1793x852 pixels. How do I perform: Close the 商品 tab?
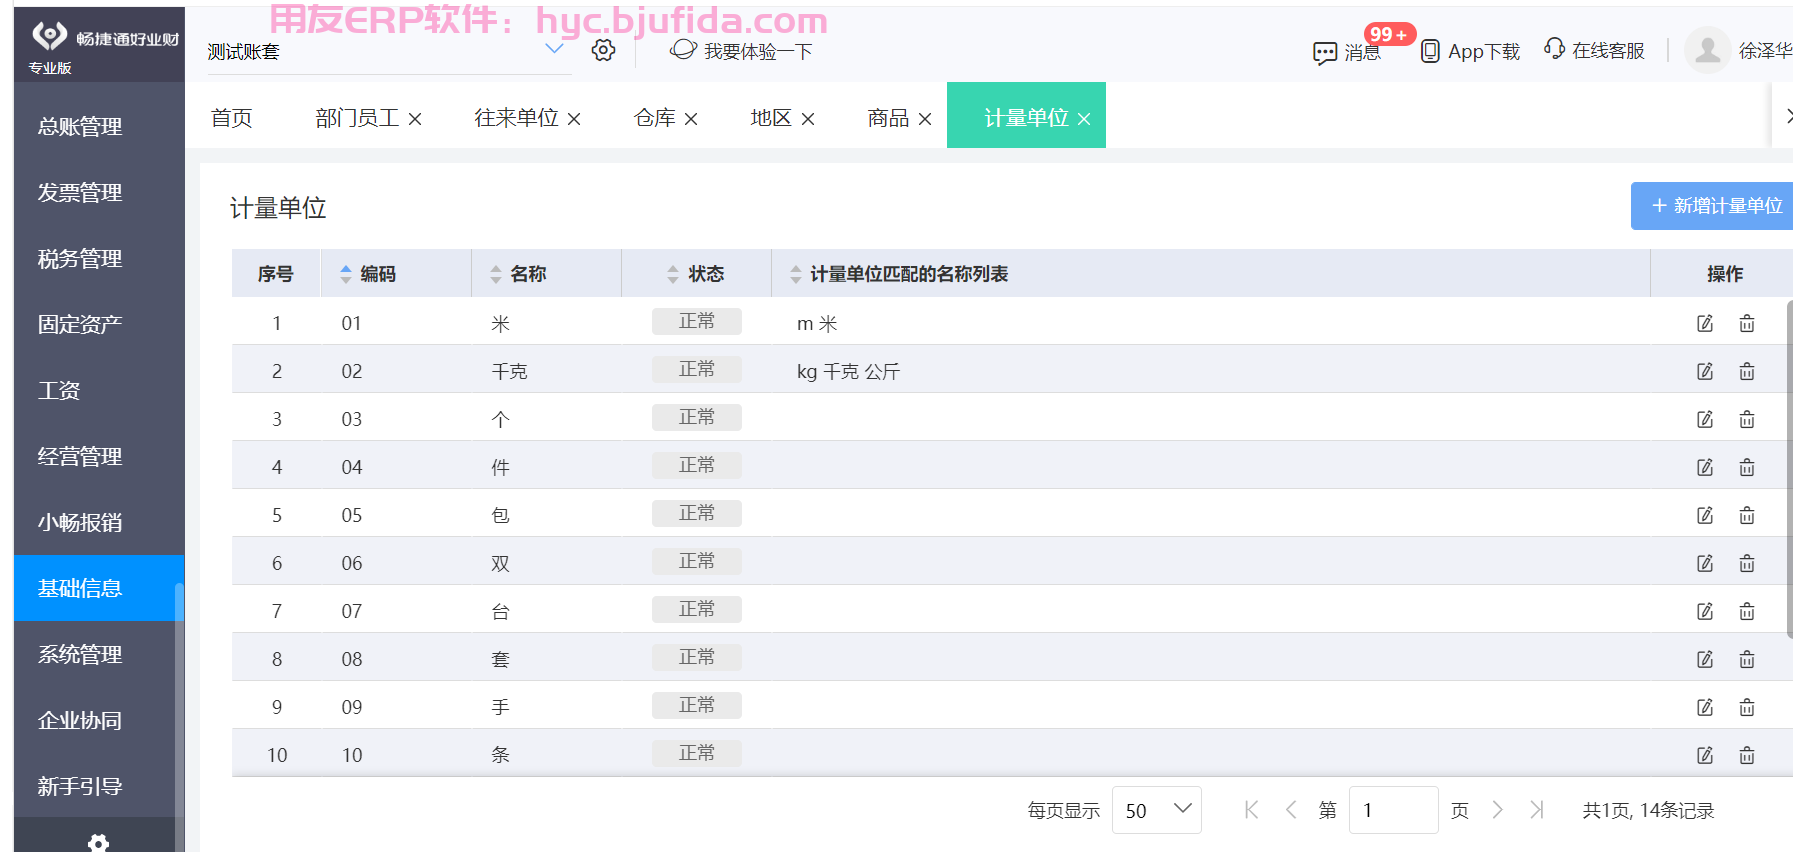(925, 119)
